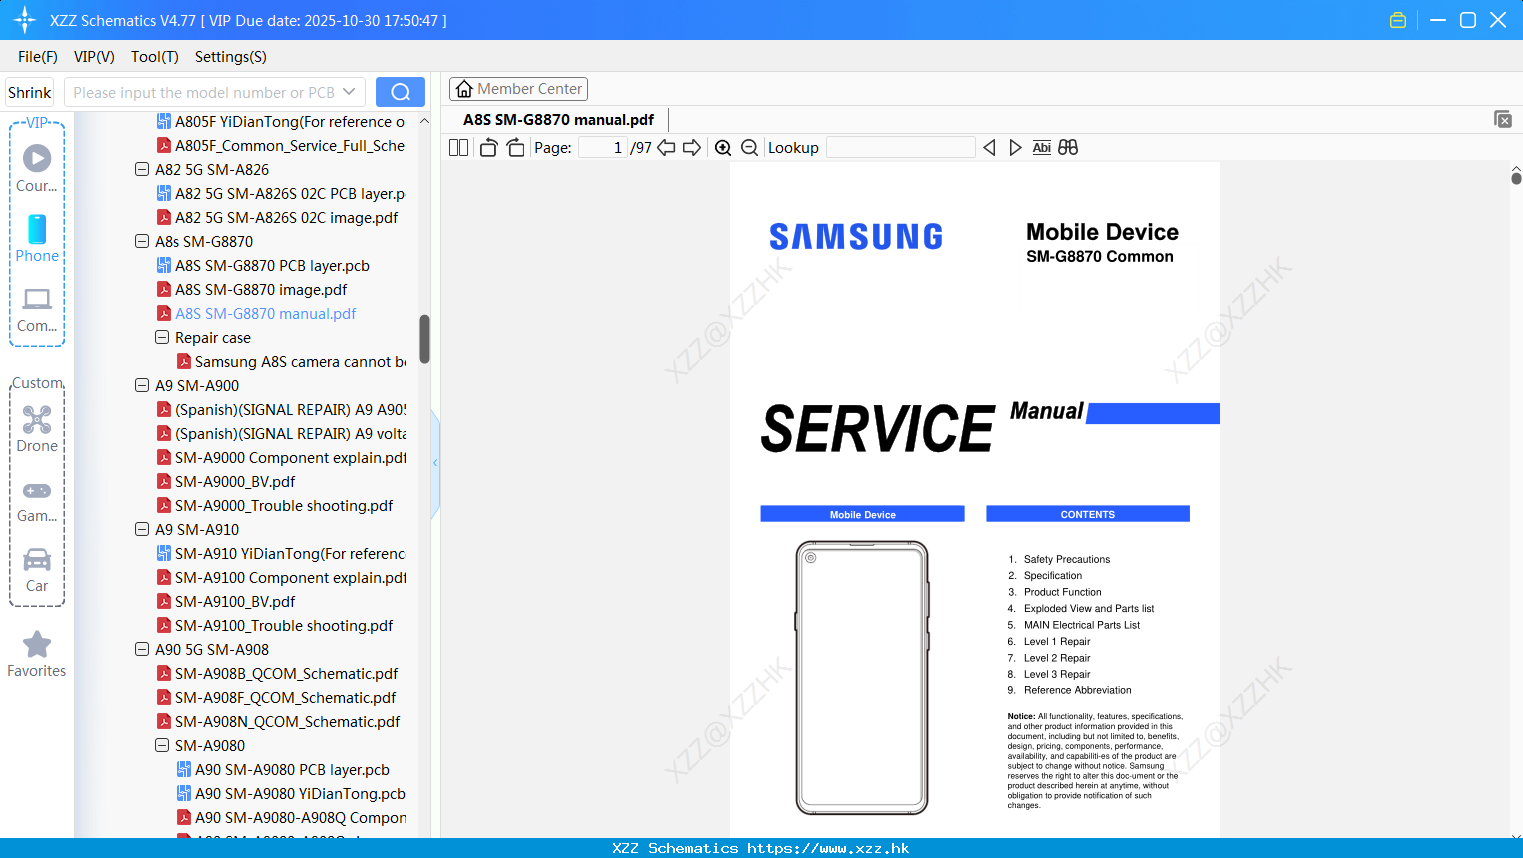Collapse the side panel with handle
This screenshot has width=1523, height=858.
(435, 463)
